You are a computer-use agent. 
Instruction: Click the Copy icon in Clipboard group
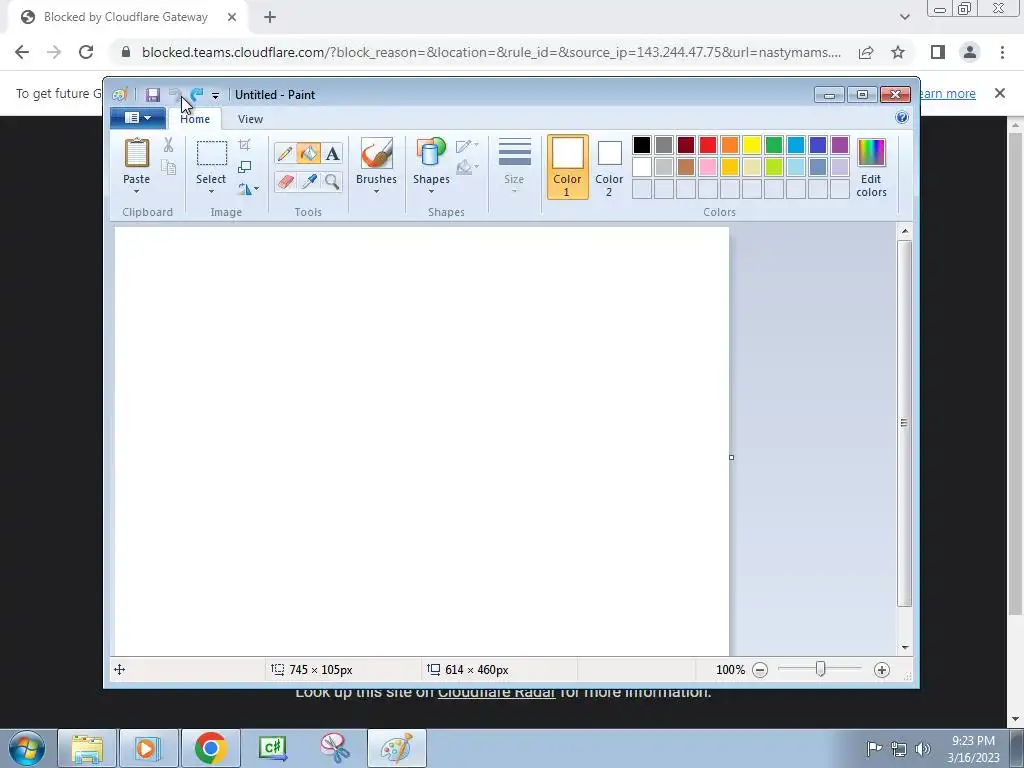click(x=168, y=167)
